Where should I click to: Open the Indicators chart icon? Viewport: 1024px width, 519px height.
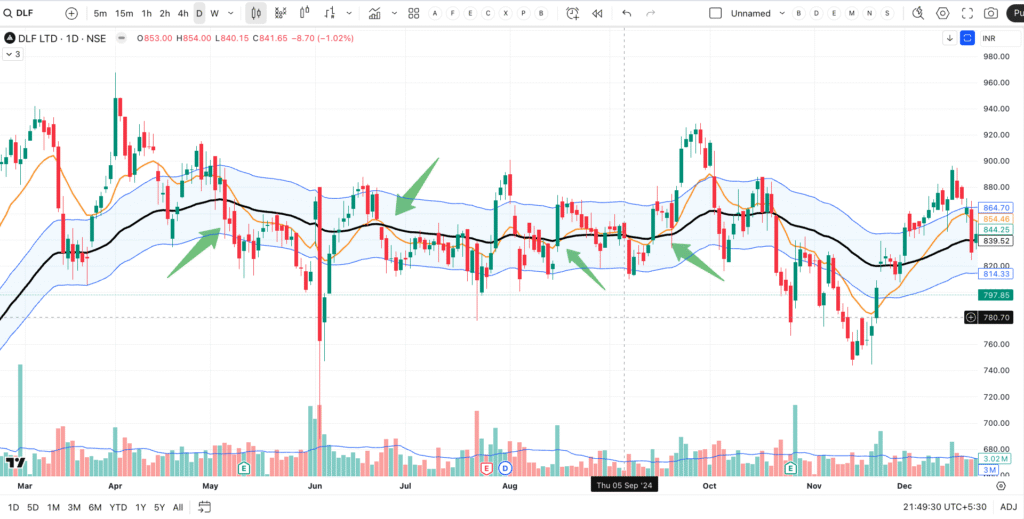click(x=375, y=13)
